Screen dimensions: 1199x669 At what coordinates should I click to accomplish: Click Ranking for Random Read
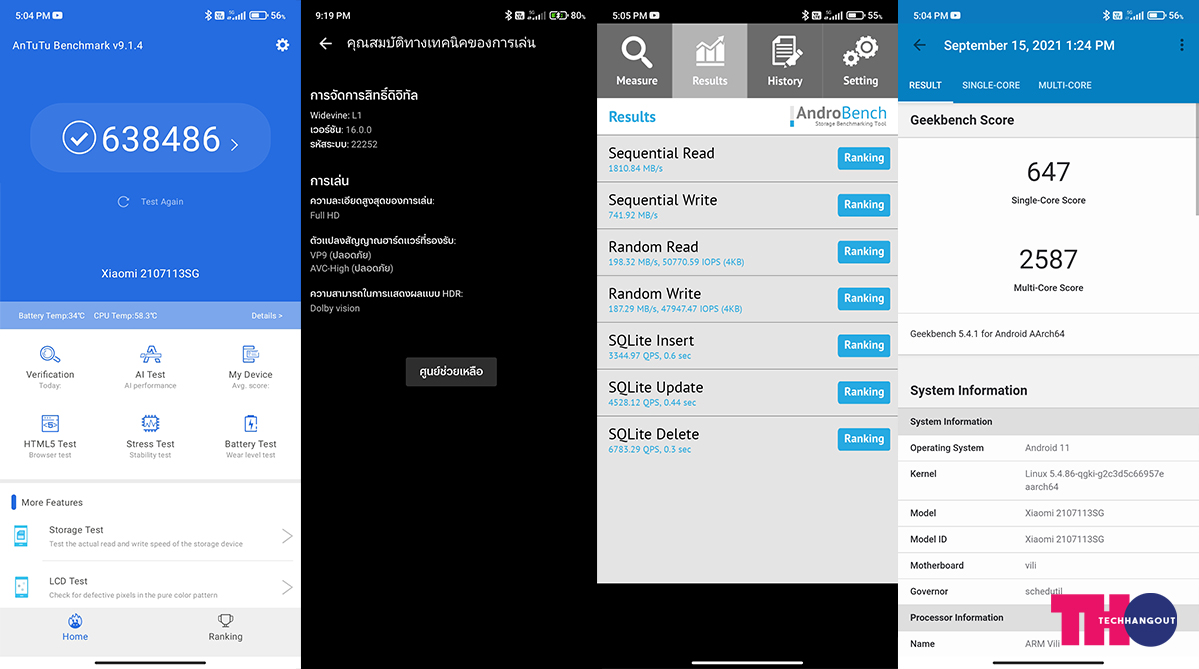tap(864, 252)
